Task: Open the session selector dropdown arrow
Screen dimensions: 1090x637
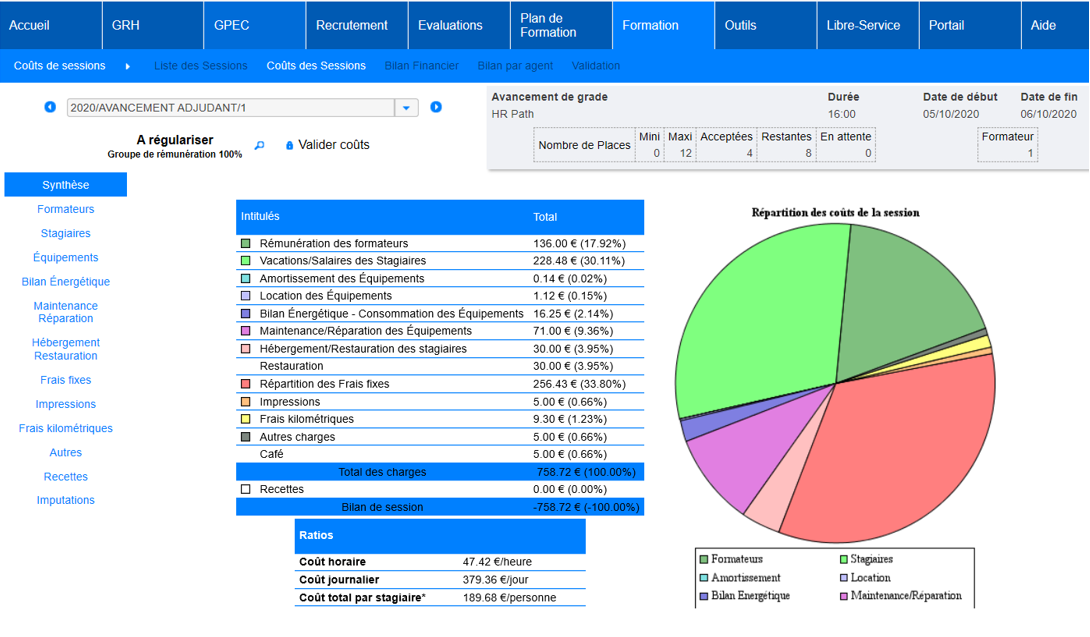Action: click(407, 108)
